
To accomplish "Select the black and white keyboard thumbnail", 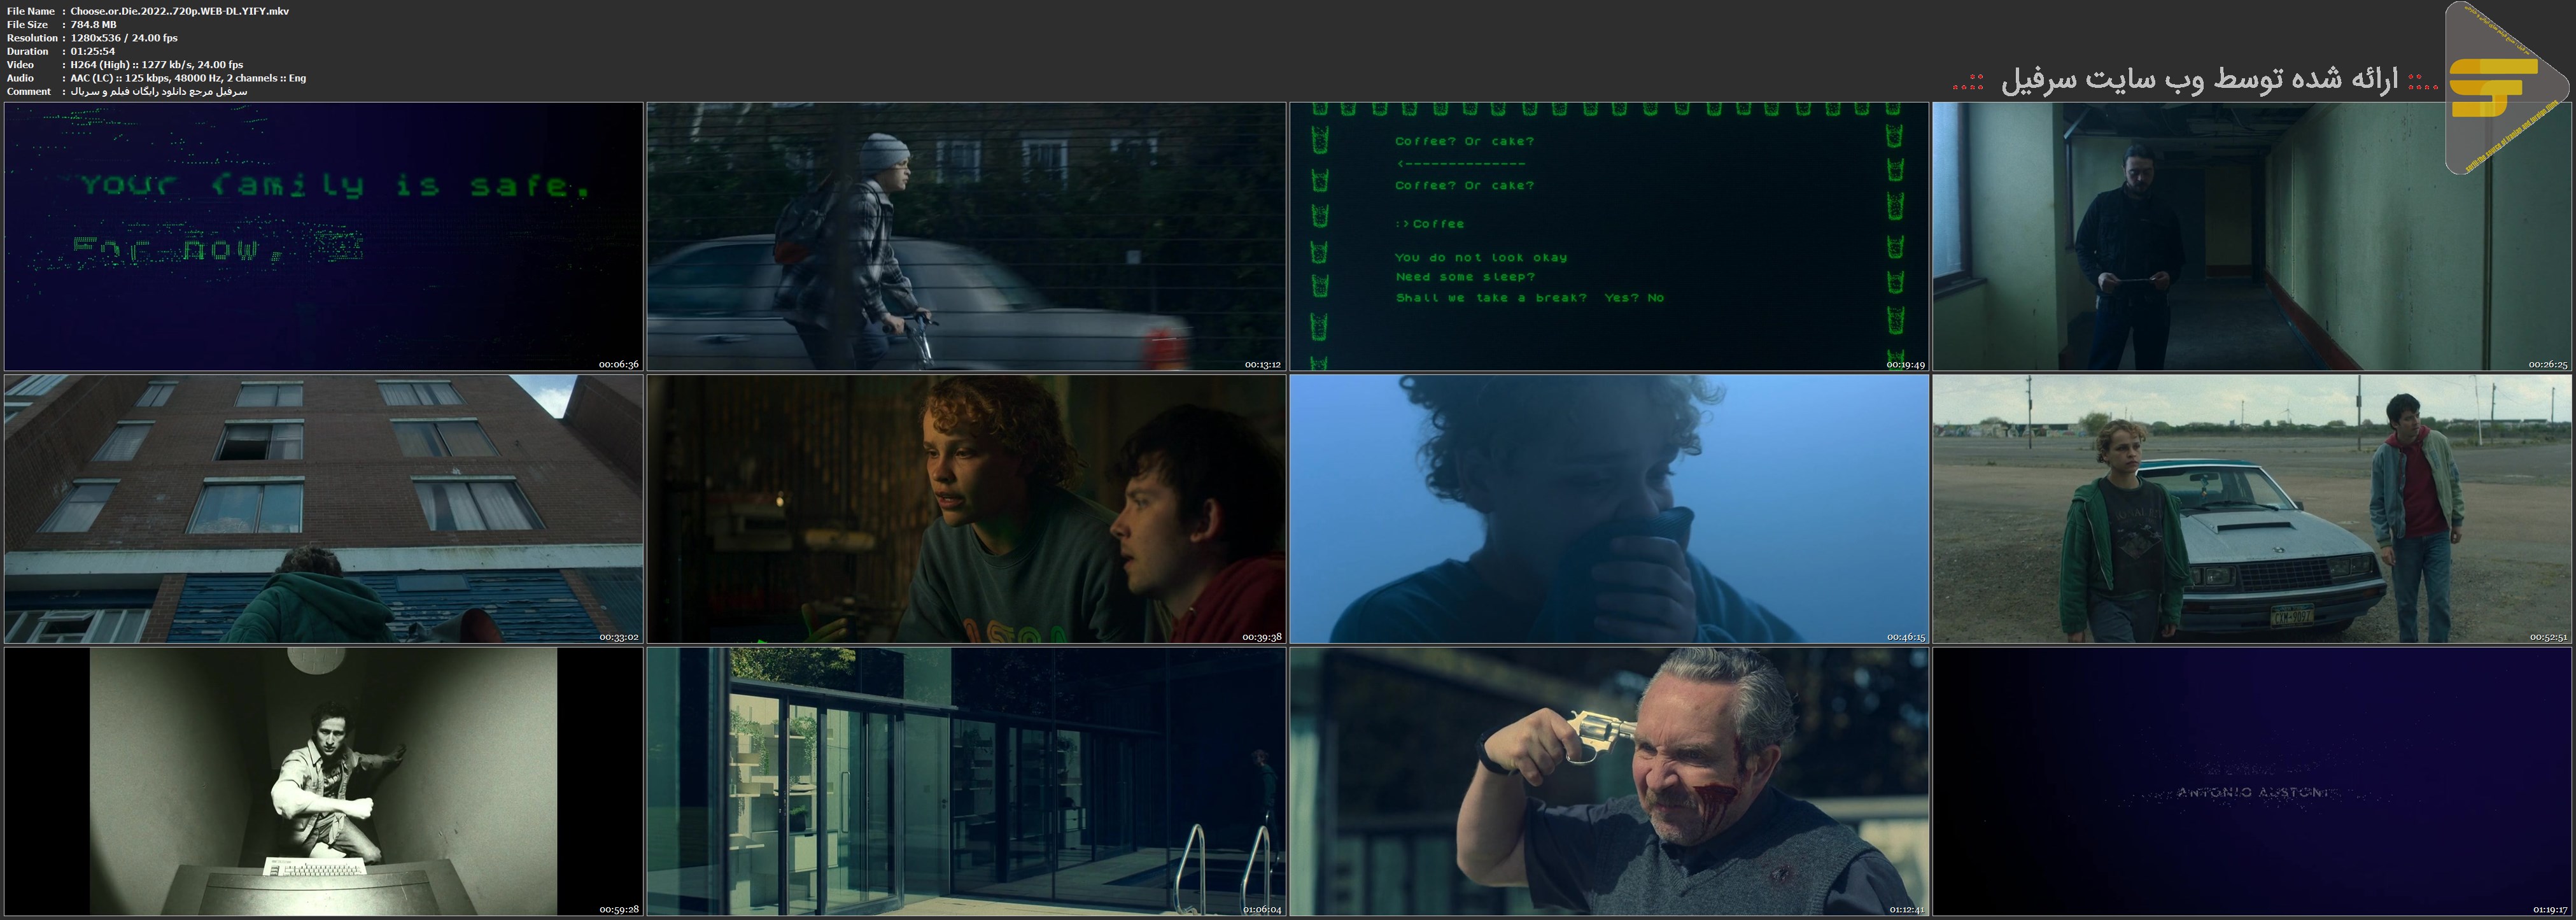I will pos(323,782).
